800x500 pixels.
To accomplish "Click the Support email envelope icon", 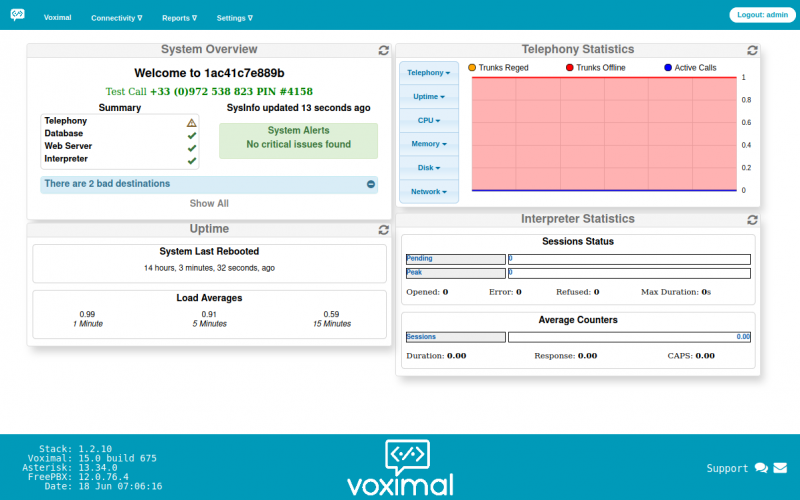I will (x=780, y=468).
